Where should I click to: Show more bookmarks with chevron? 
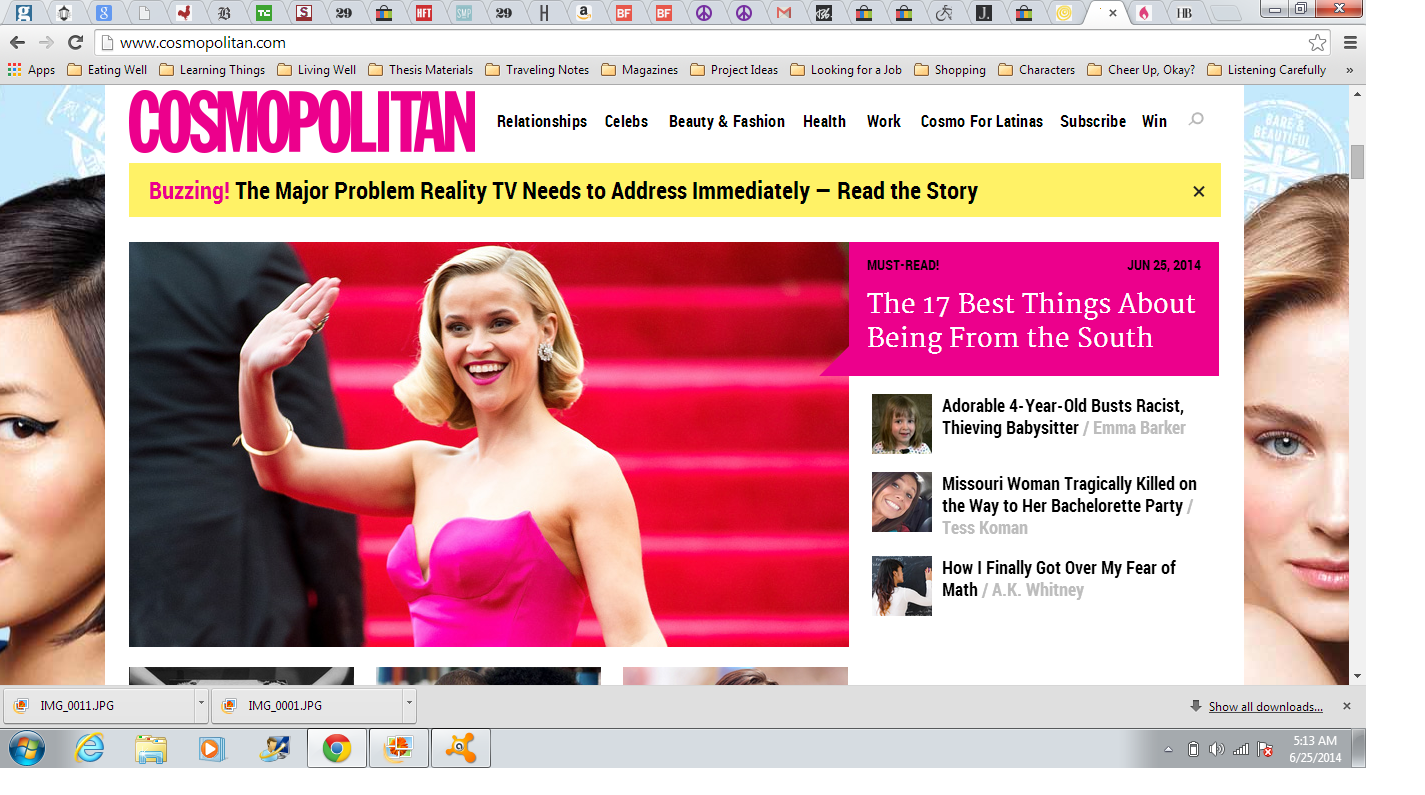1350,70
